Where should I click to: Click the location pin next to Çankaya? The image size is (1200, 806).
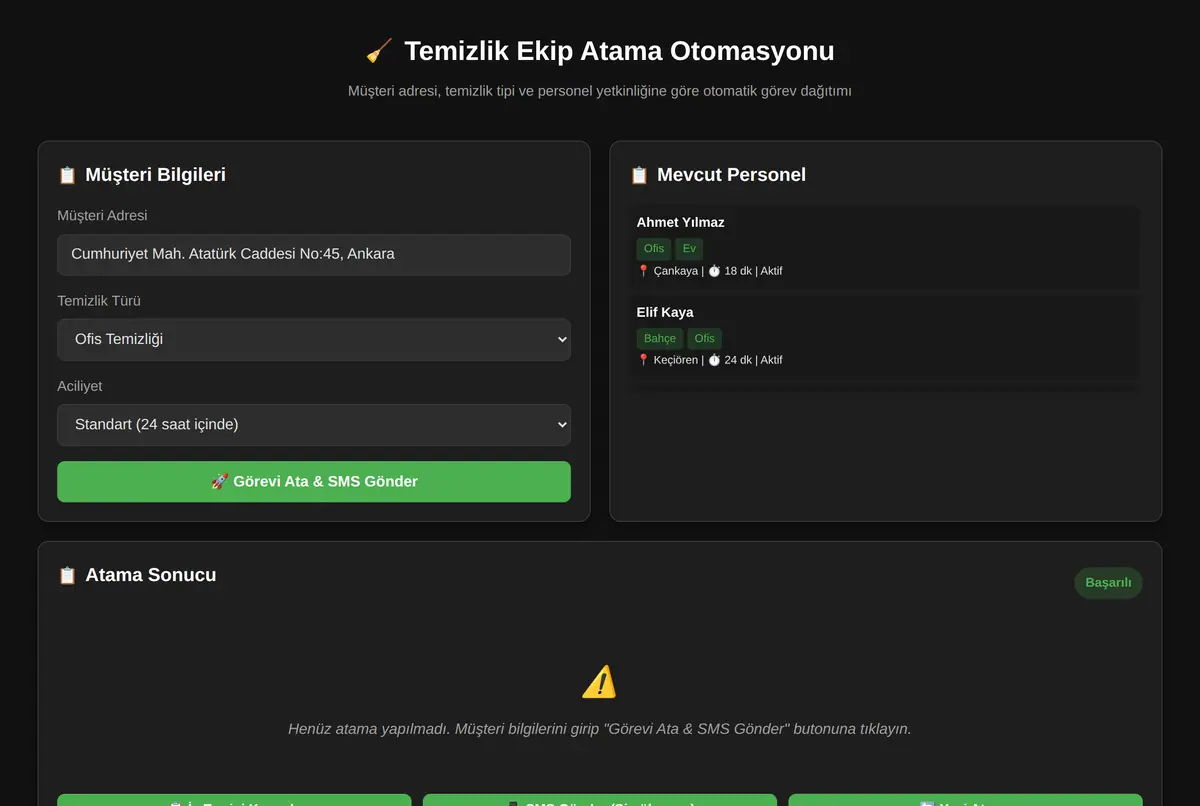tap(643, 270)
